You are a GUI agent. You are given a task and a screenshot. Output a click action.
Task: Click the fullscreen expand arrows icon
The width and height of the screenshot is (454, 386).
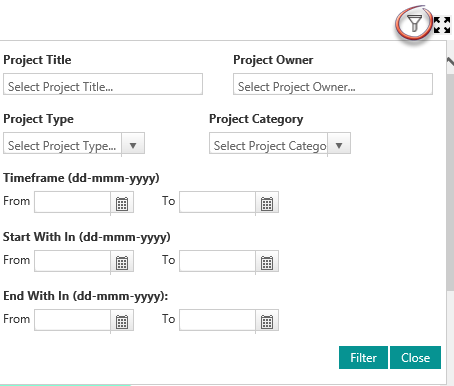point(442,25)
